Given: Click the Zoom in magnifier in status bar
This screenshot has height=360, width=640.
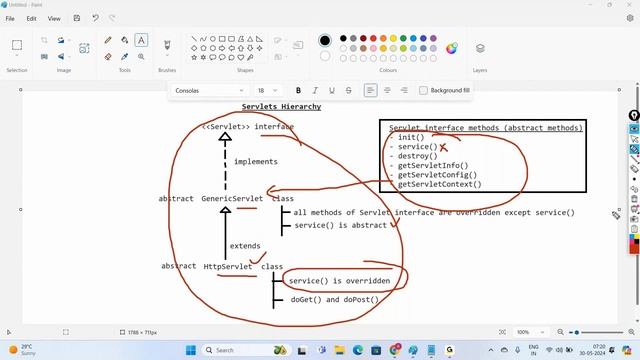Looking at the screenshot, I should pos(631,332).
